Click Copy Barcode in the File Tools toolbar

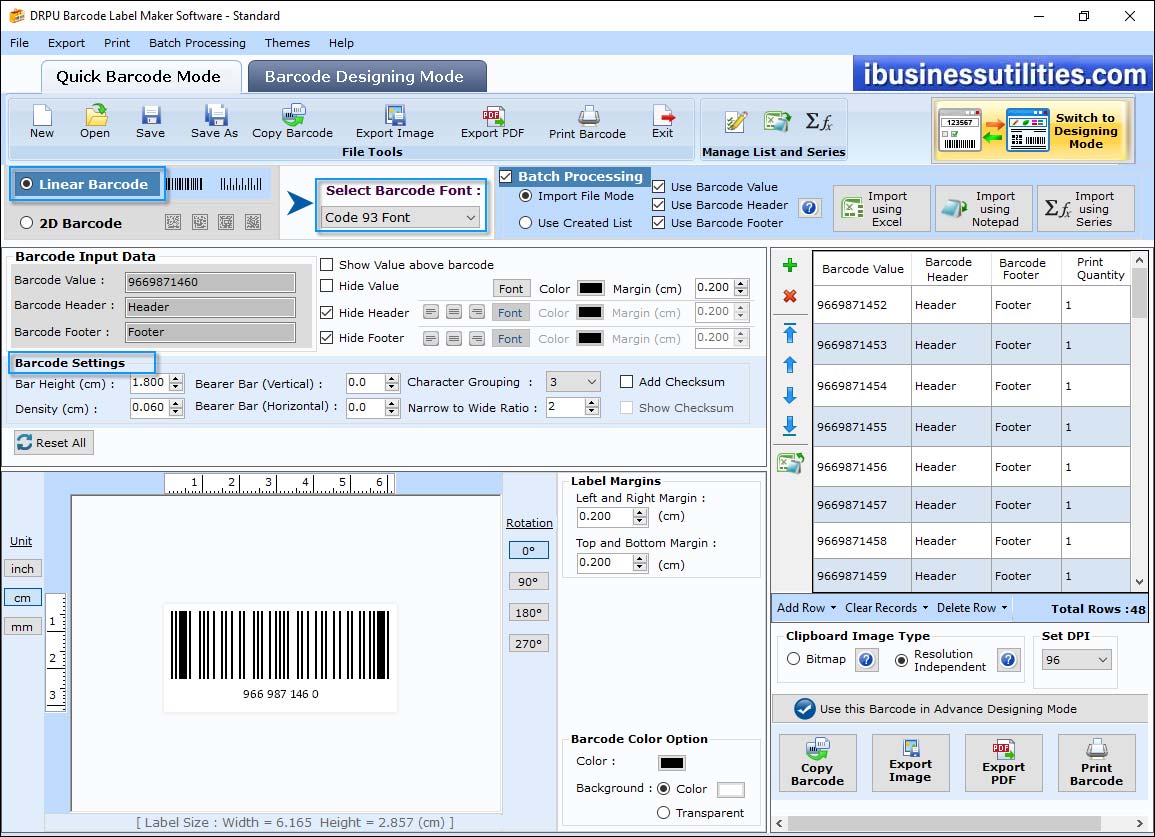(292, 122)
